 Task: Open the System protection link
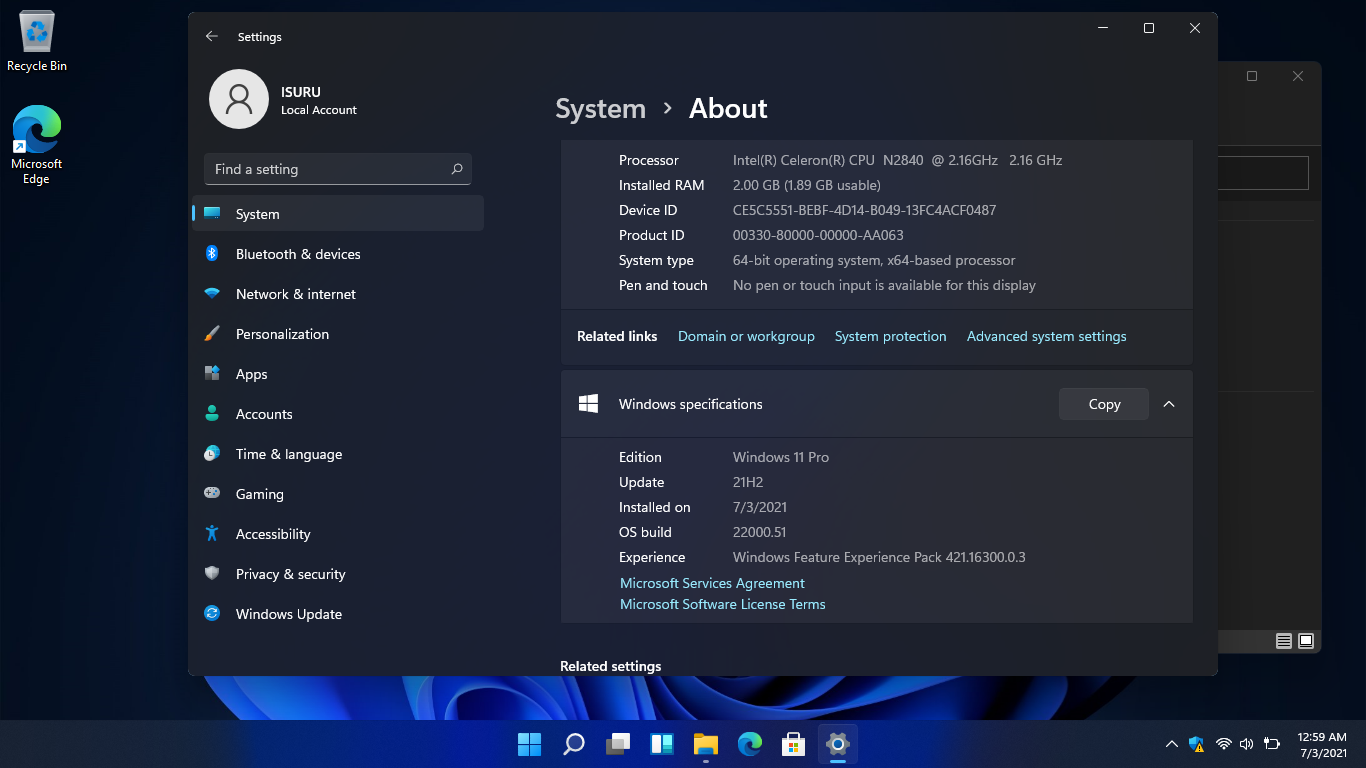890,336
